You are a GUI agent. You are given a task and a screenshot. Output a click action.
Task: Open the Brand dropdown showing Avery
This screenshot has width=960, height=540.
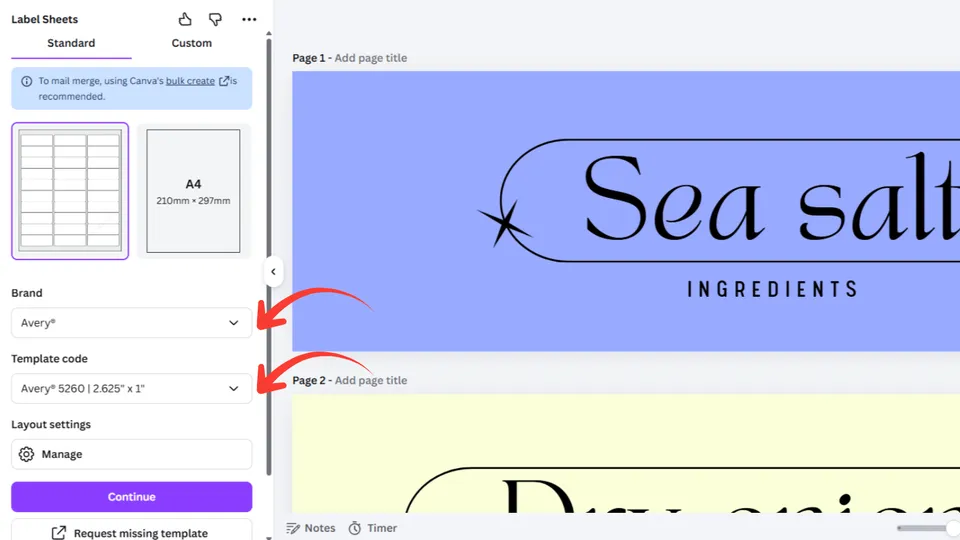[132, 323]
